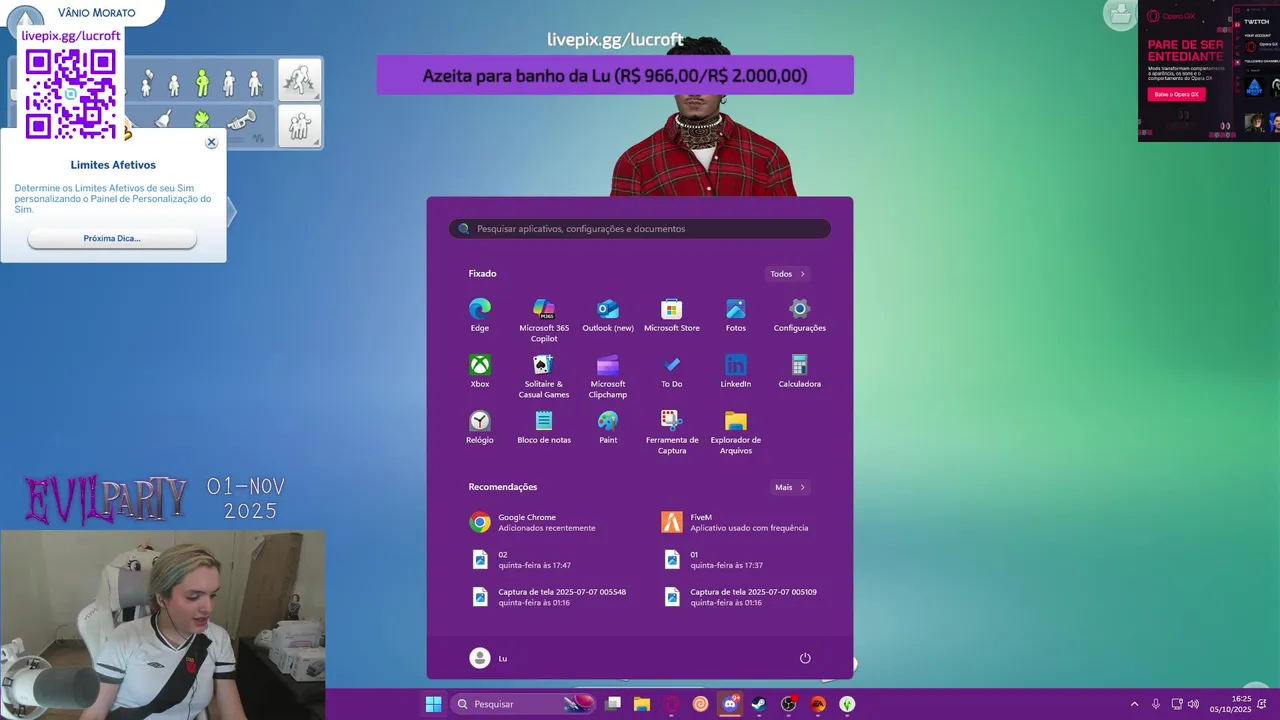Screen dimensions: 1280x720
Task: Close the Limites Afetivos tip
Action: tap(211, 143)
